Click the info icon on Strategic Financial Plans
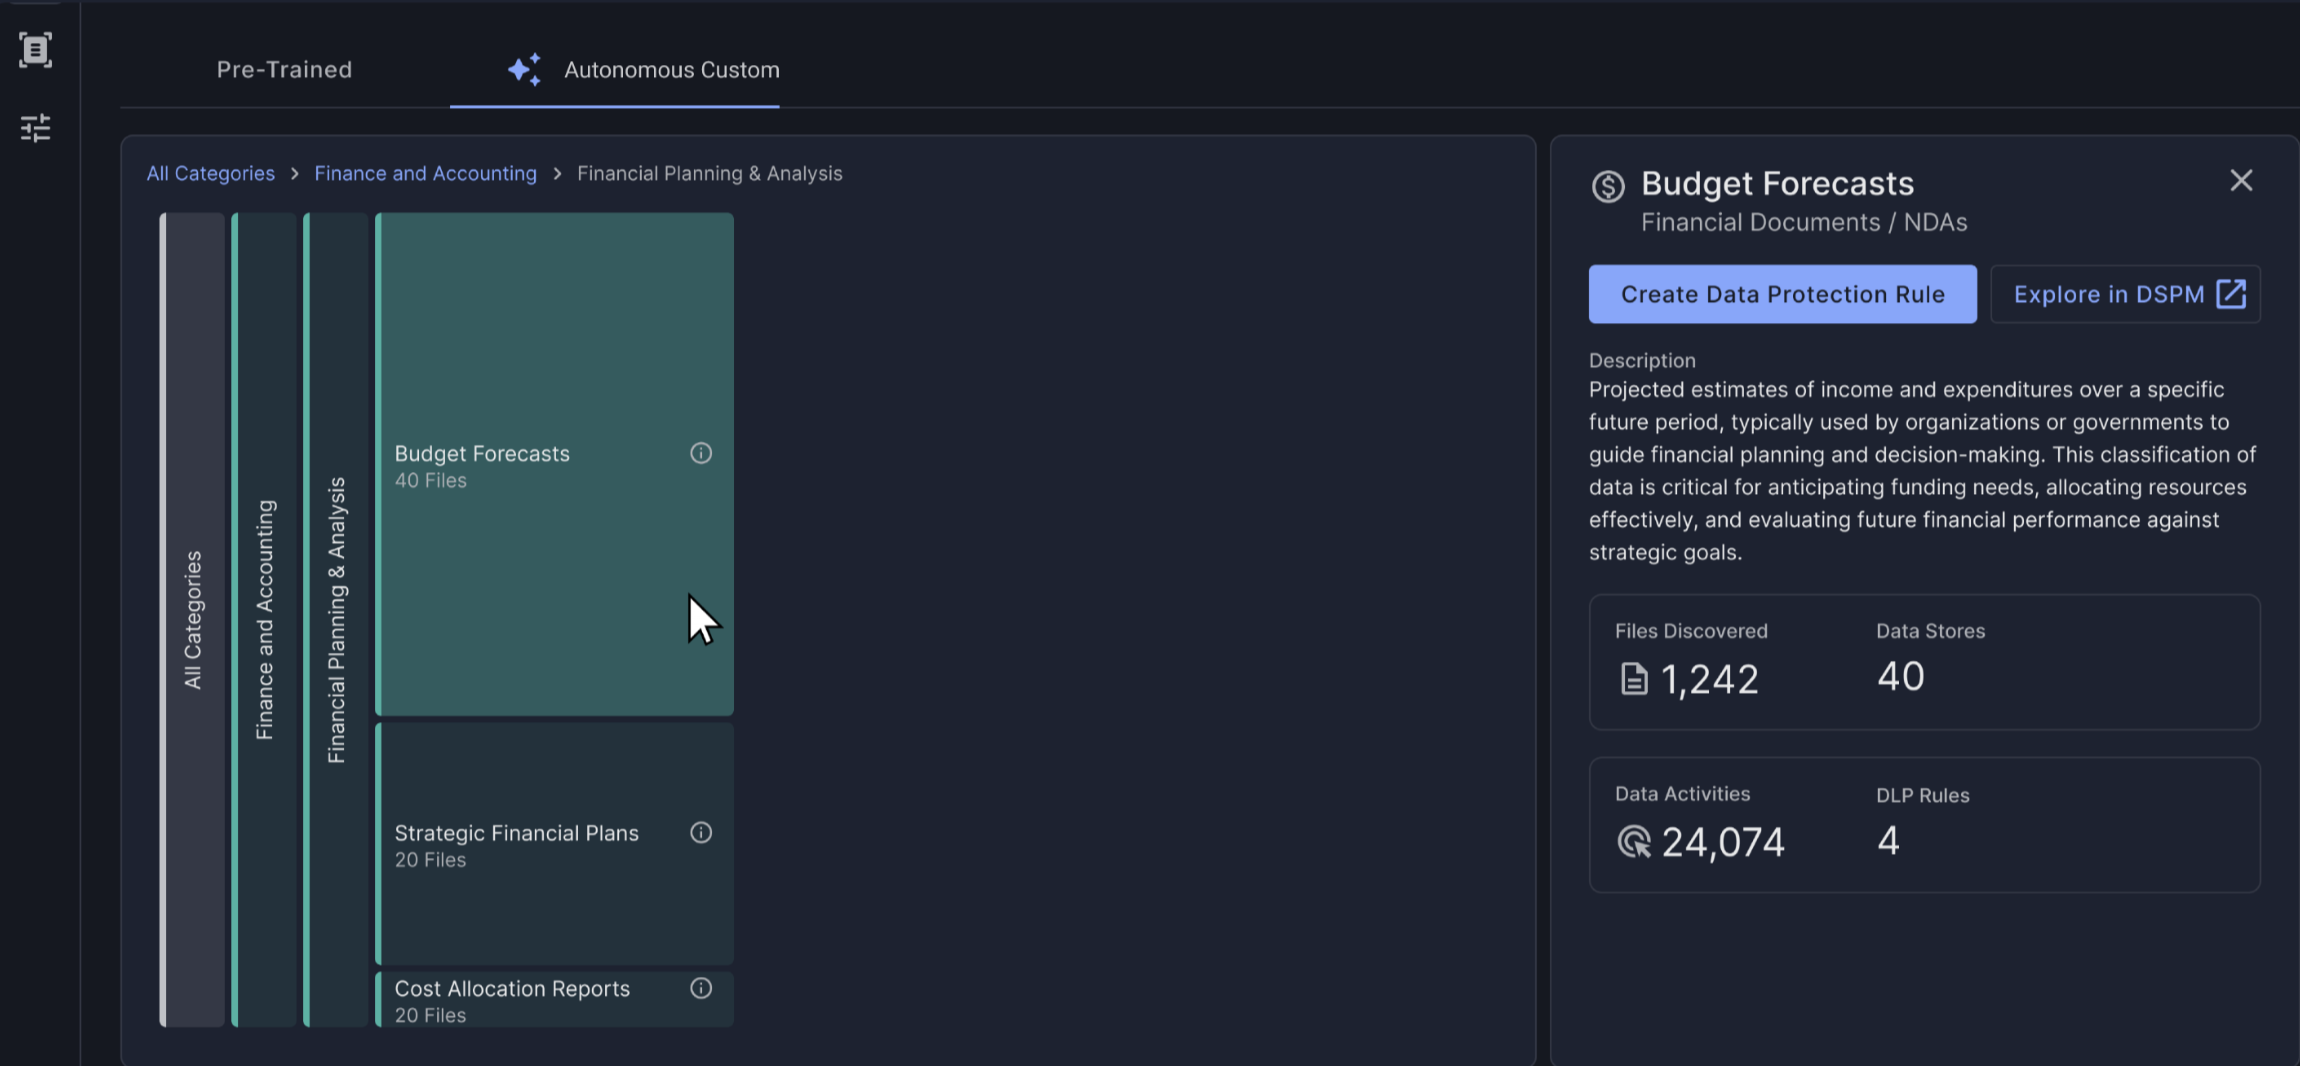This screenshot has width=2300, height=1066. (x=701, y=832)
